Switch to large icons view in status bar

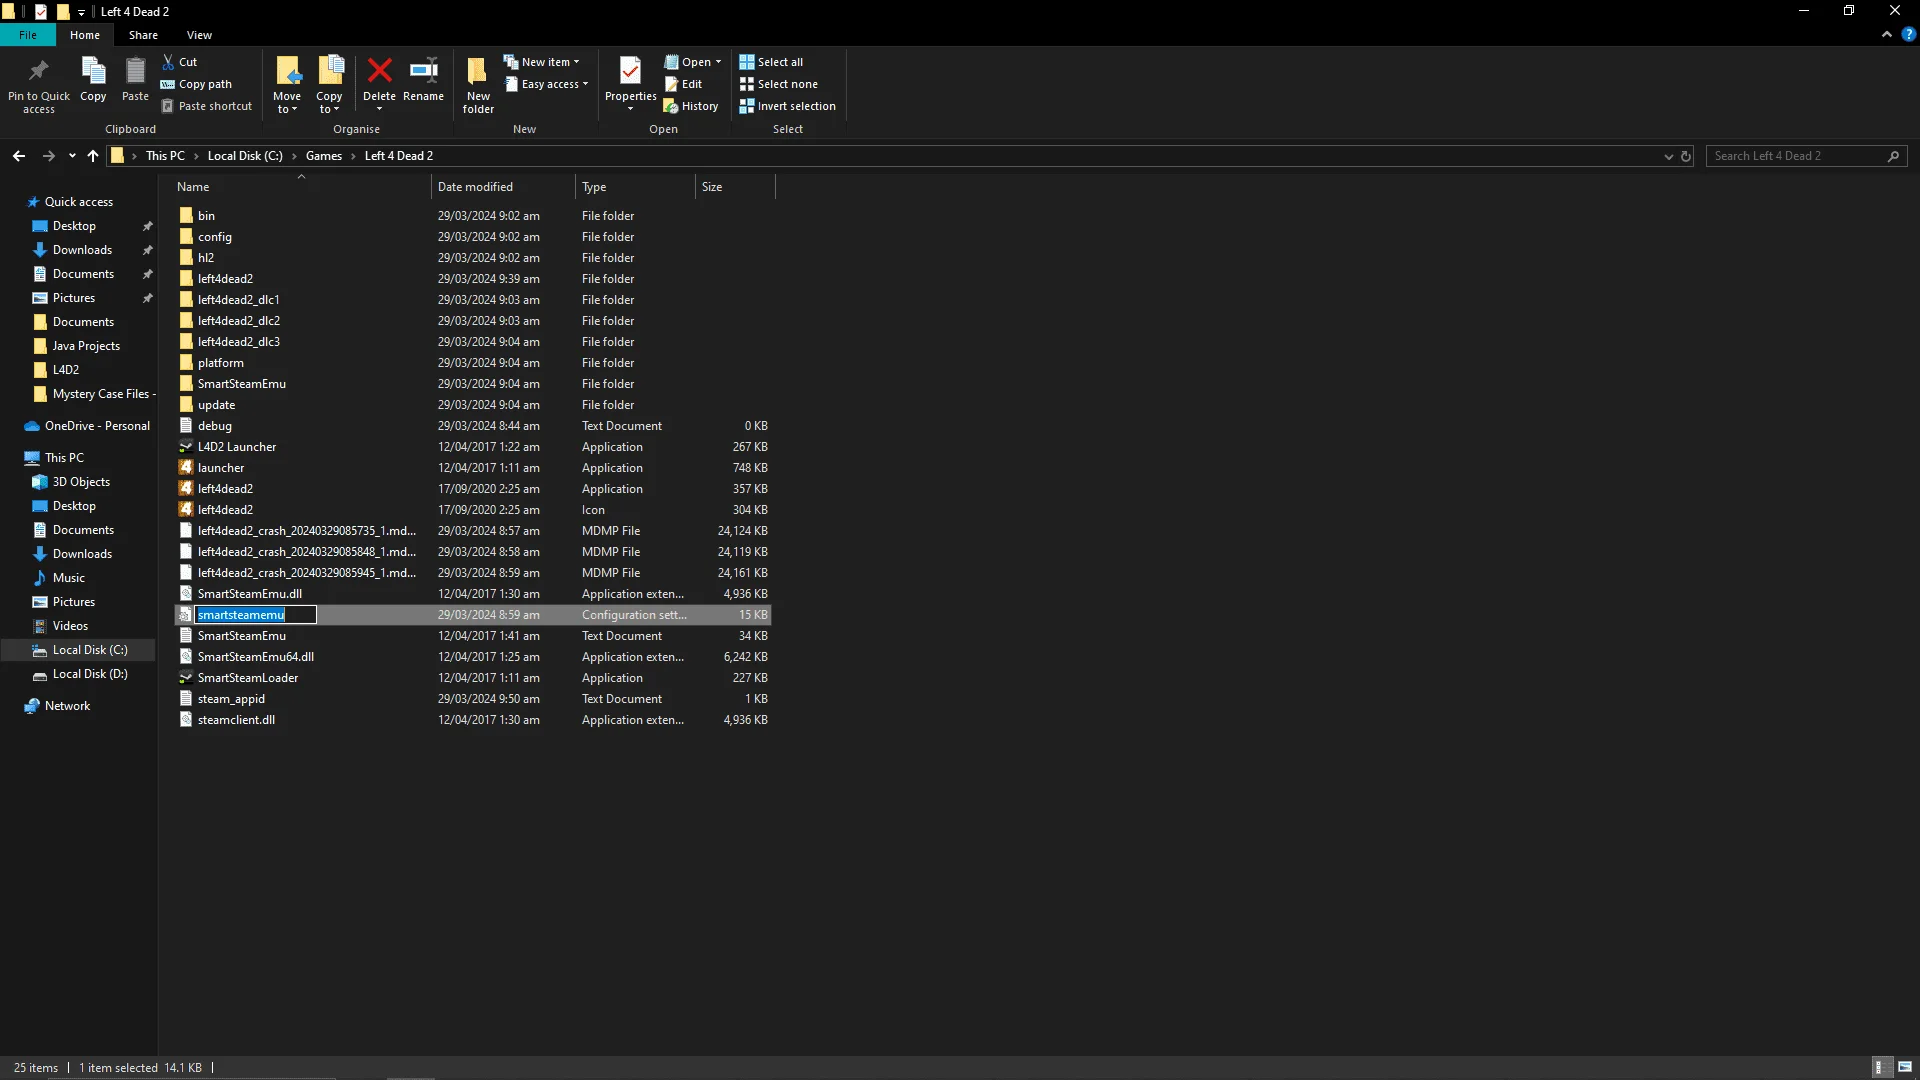1905,1067
